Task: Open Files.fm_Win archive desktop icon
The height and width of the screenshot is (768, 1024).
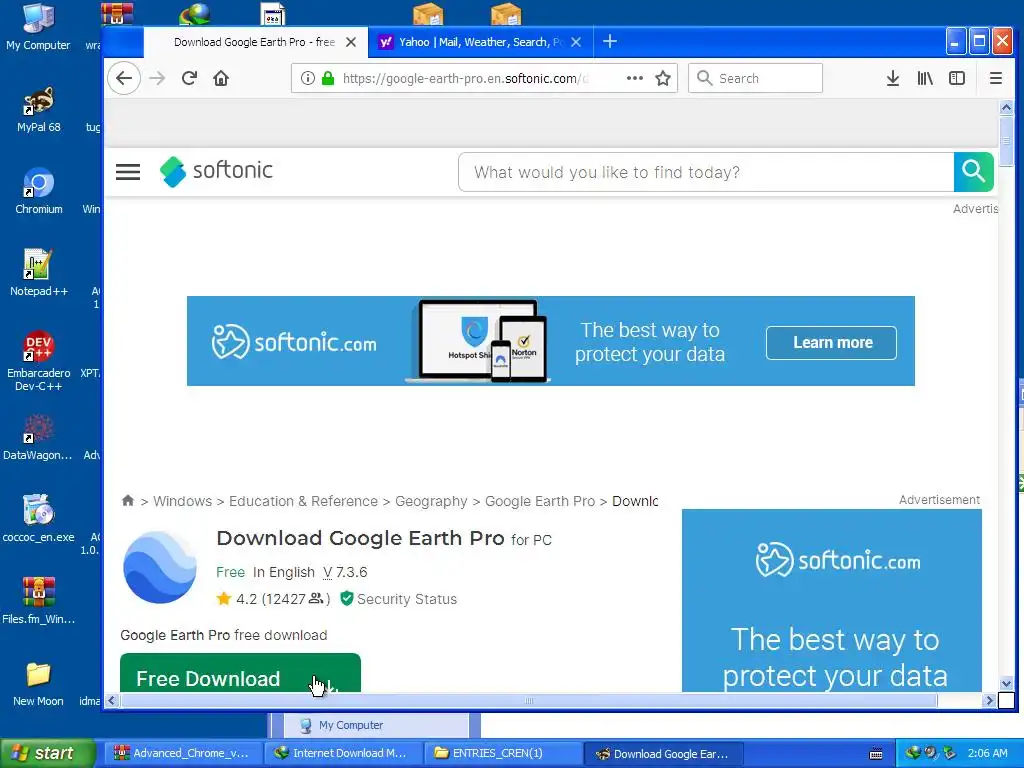Action: pos(39,601)
